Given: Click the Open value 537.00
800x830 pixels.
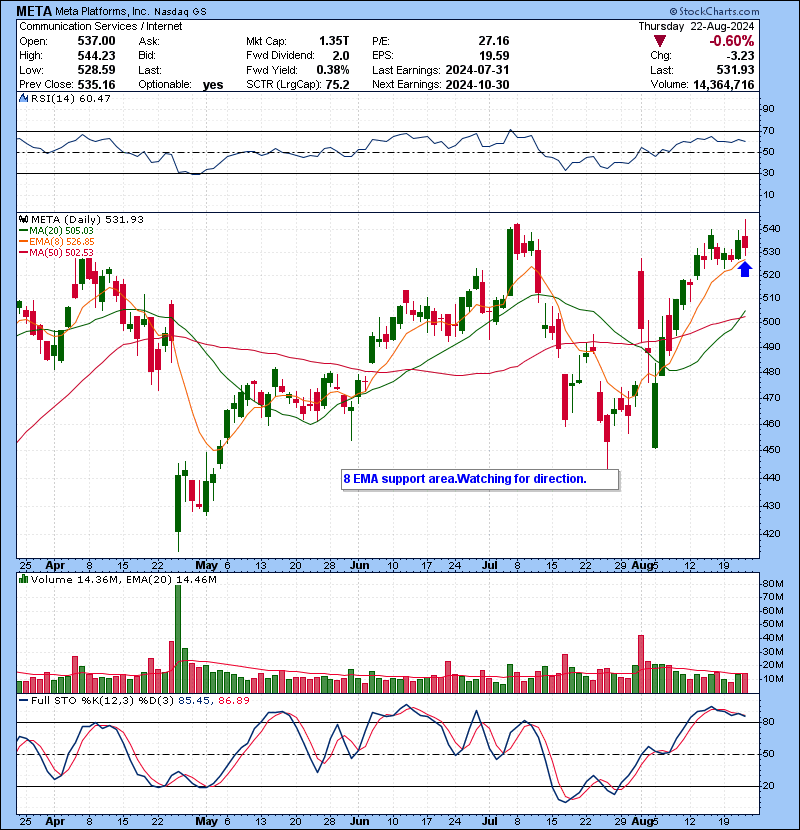Looking at the screenshot, I should (96, 41).
